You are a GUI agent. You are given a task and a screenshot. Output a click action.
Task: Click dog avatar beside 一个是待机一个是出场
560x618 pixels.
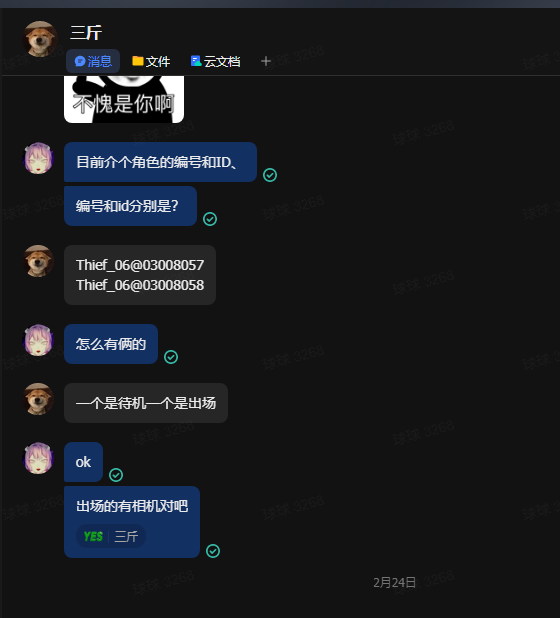tap(38, 399)
